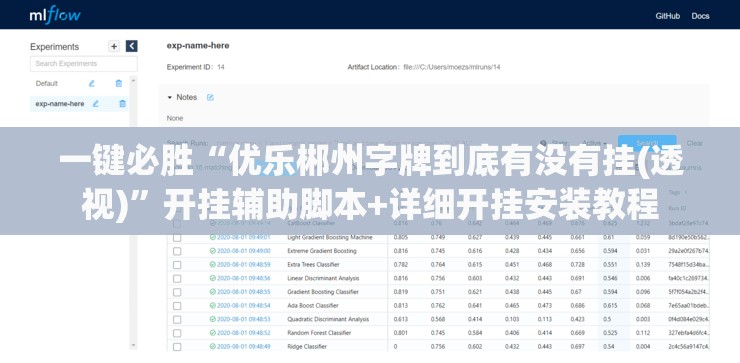Image resolution: width=740 pixels, height=363 pixels.
Task: Focus the Search Experiments field
Action: (x=84, y=64)
